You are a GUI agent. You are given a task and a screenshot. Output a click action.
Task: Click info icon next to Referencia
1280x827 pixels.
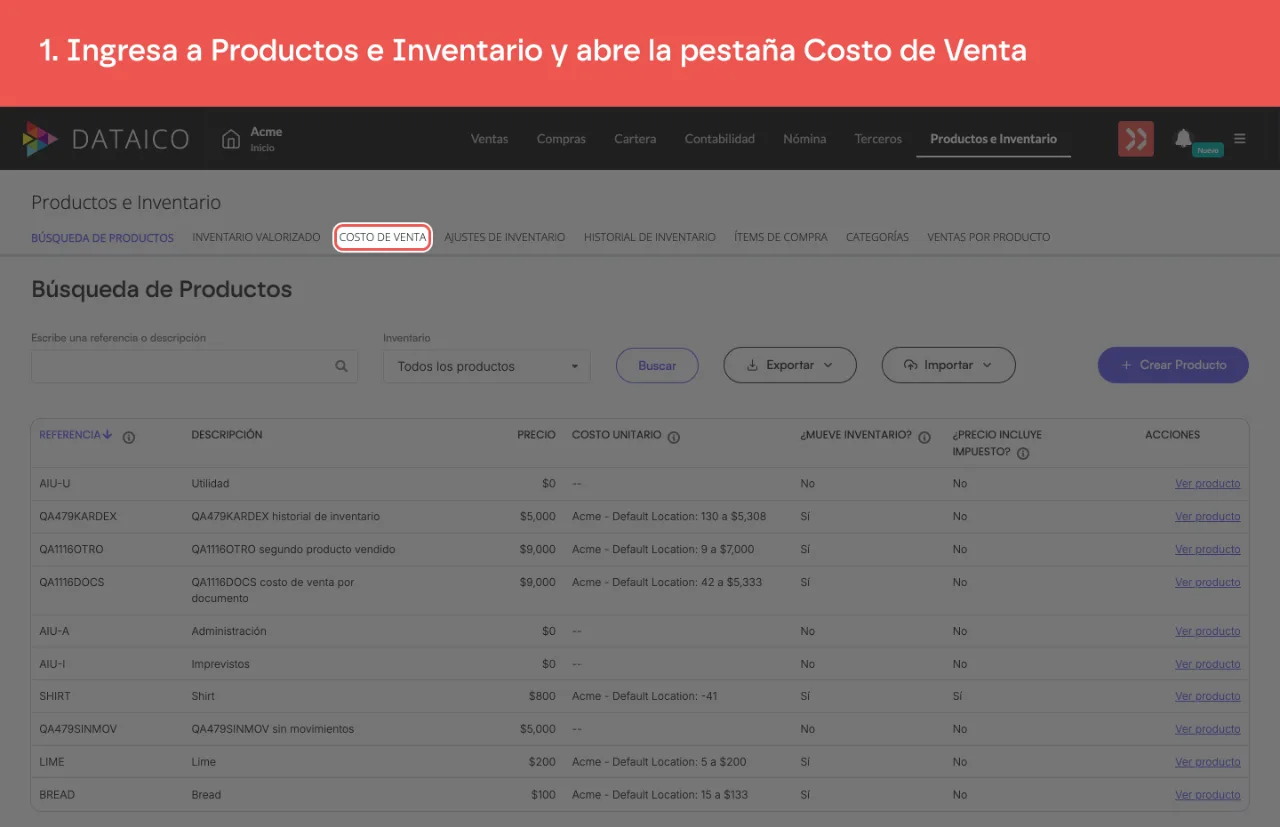pyautogui.click(x=129, y=437)
